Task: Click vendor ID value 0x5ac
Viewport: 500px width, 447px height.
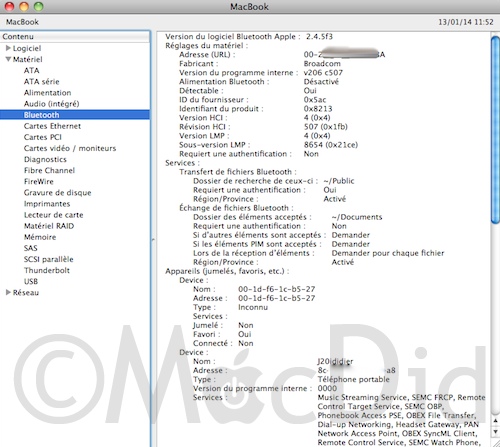Action: 315,99
